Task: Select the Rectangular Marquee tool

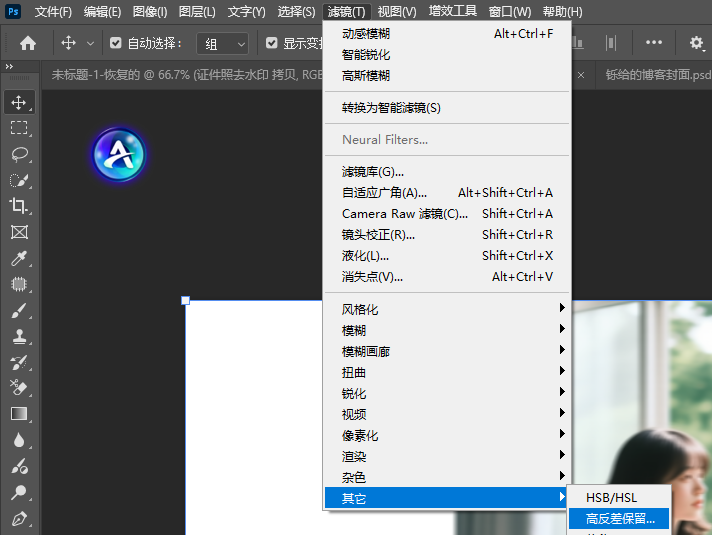Action: pyautogui.click(x=19, y=128)
